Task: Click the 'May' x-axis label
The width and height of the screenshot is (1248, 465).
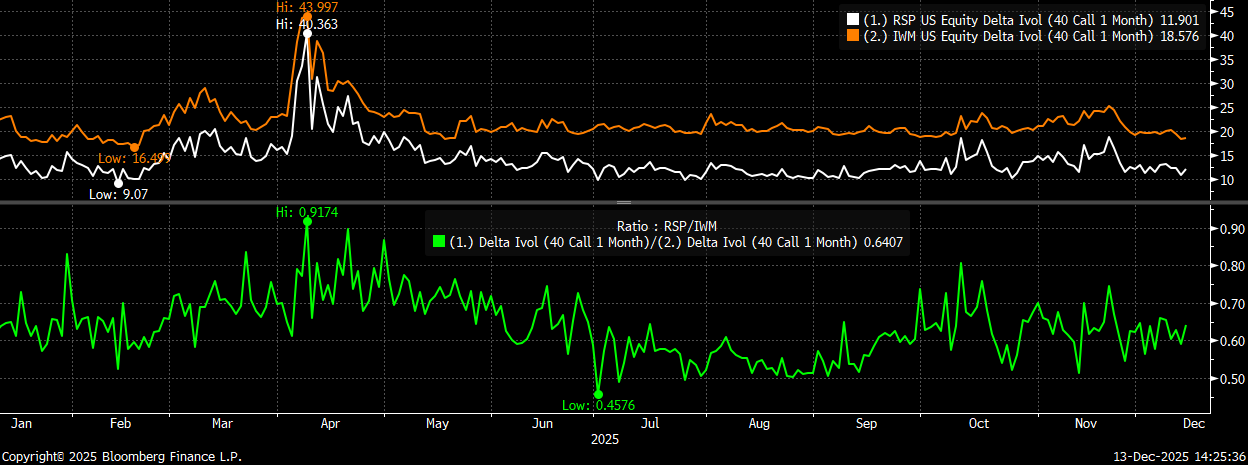Action: coord(437,424)
